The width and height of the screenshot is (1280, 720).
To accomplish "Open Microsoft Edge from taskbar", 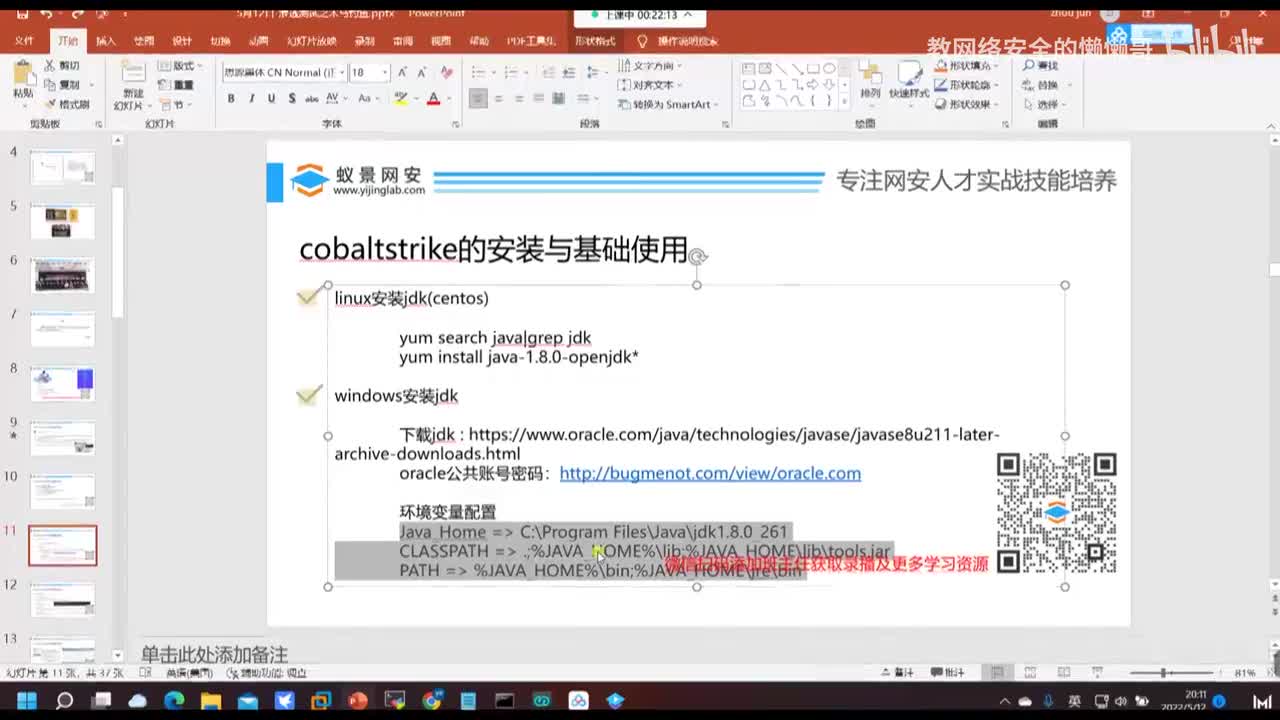I will [174, 701].
